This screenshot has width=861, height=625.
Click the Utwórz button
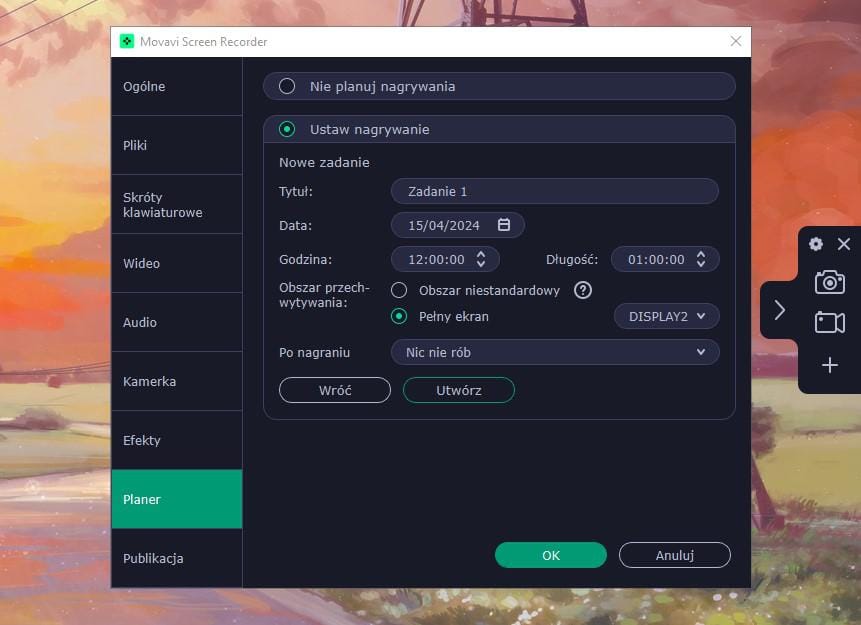pyautogui.click(x=458, y=390)
